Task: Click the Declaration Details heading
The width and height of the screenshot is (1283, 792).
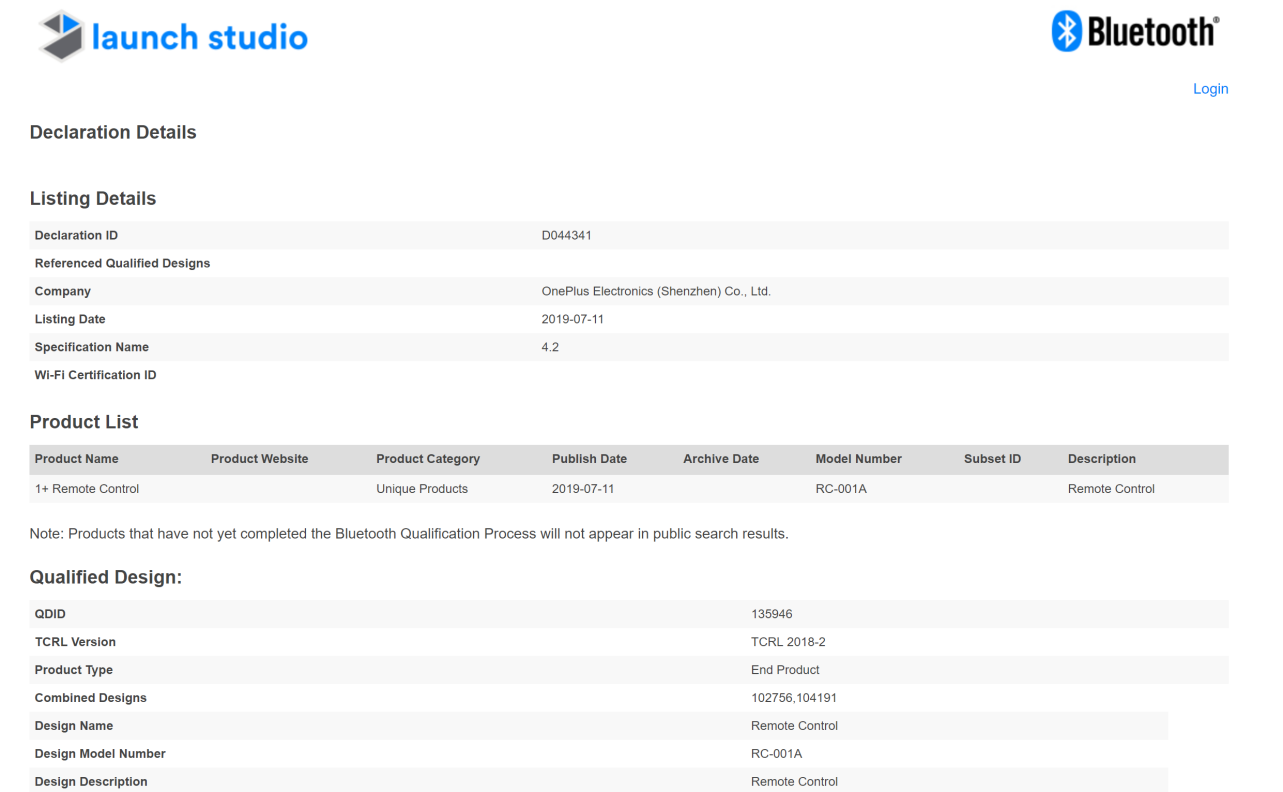Action: click(113, 133)
